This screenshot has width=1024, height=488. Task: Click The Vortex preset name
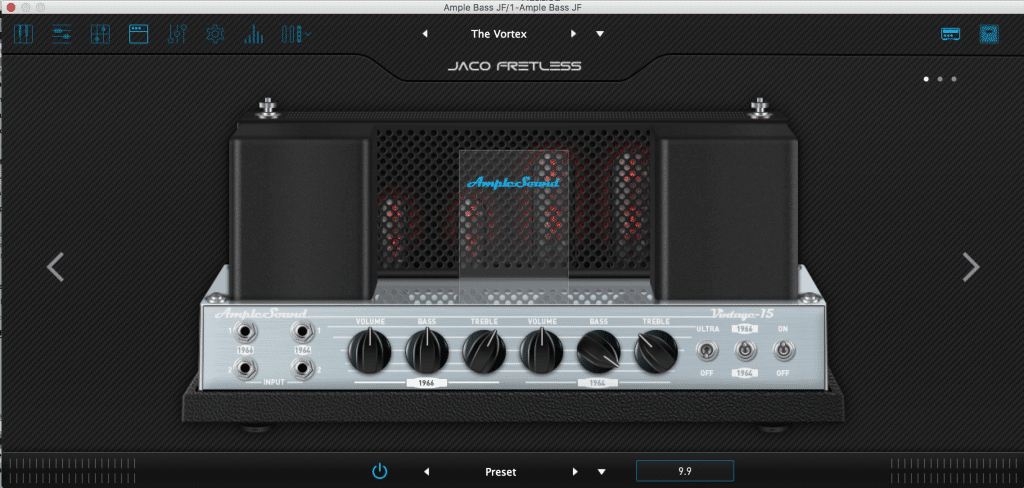(x=499, y=34)
